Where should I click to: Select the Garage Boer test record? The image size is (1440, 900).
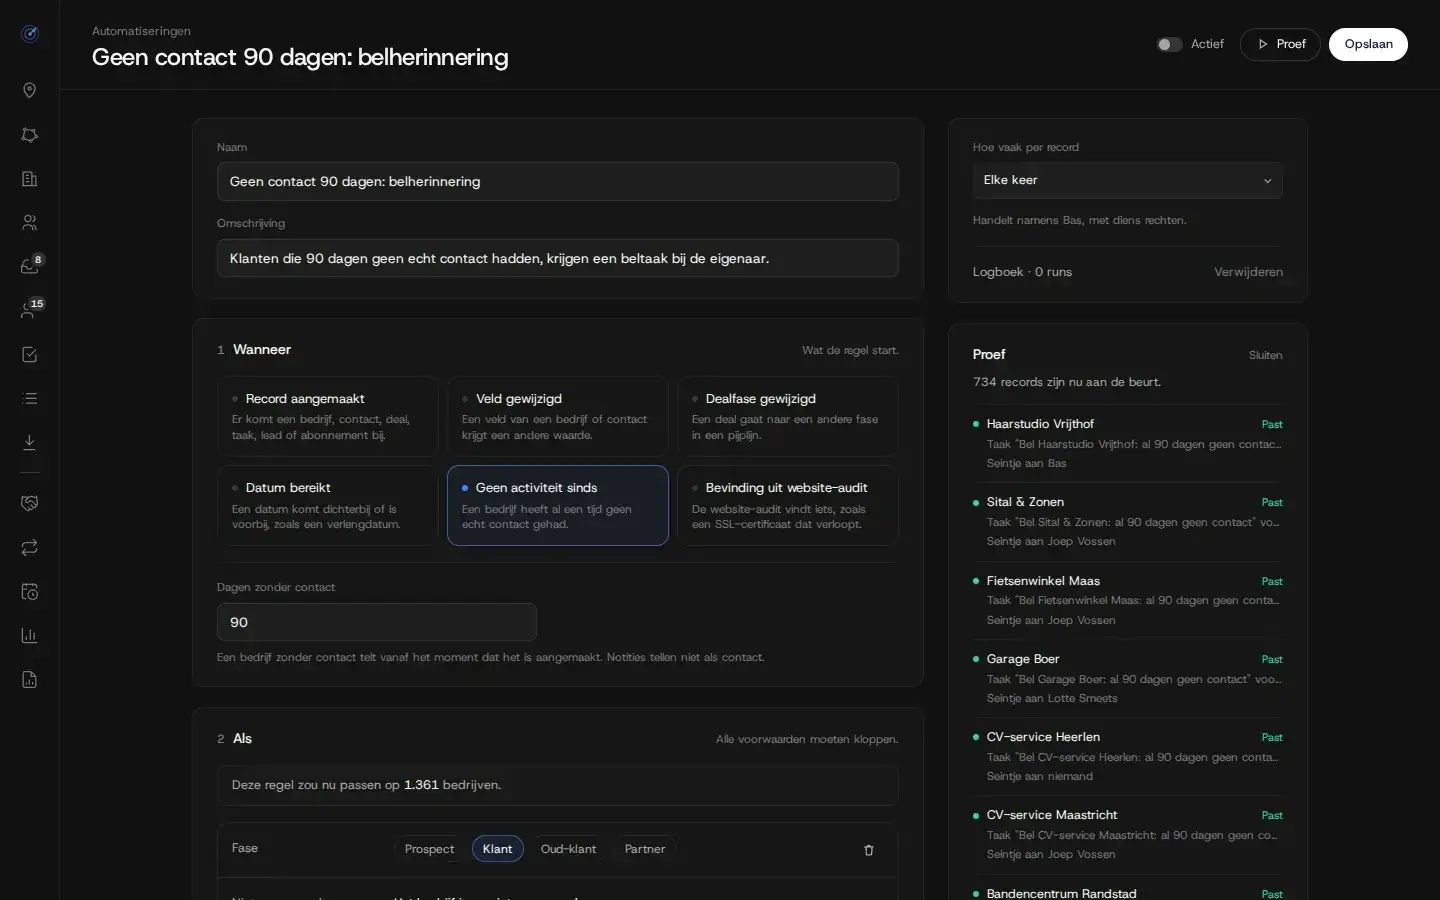1128,679
